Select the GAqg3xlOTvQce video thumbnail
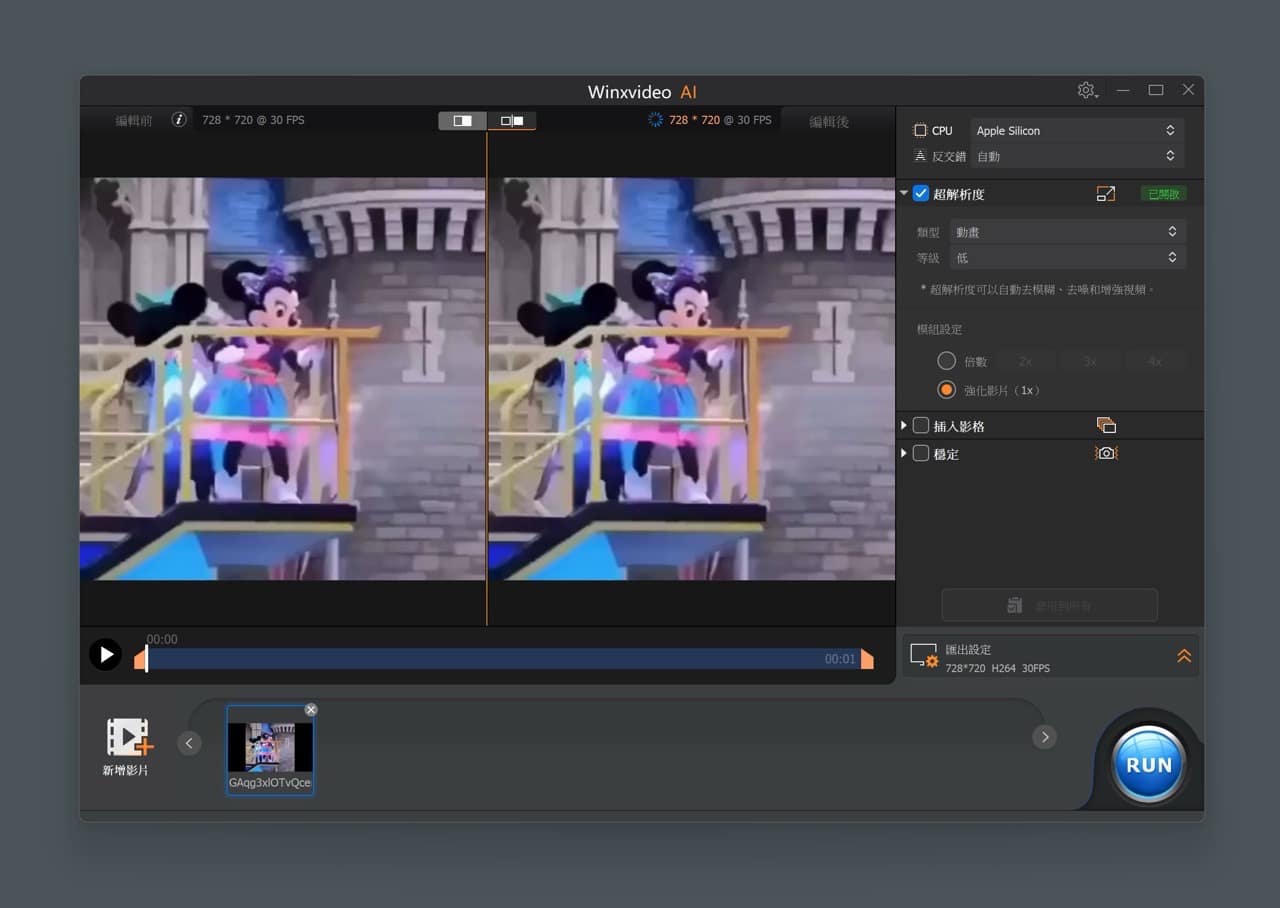The height and width of the screenshot is (908, 1280). (270, 750)
